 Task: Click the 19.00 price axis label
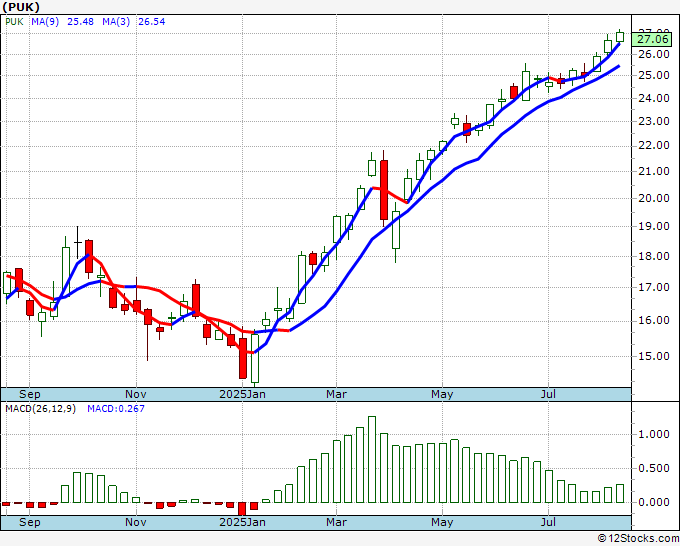point(654,226)
